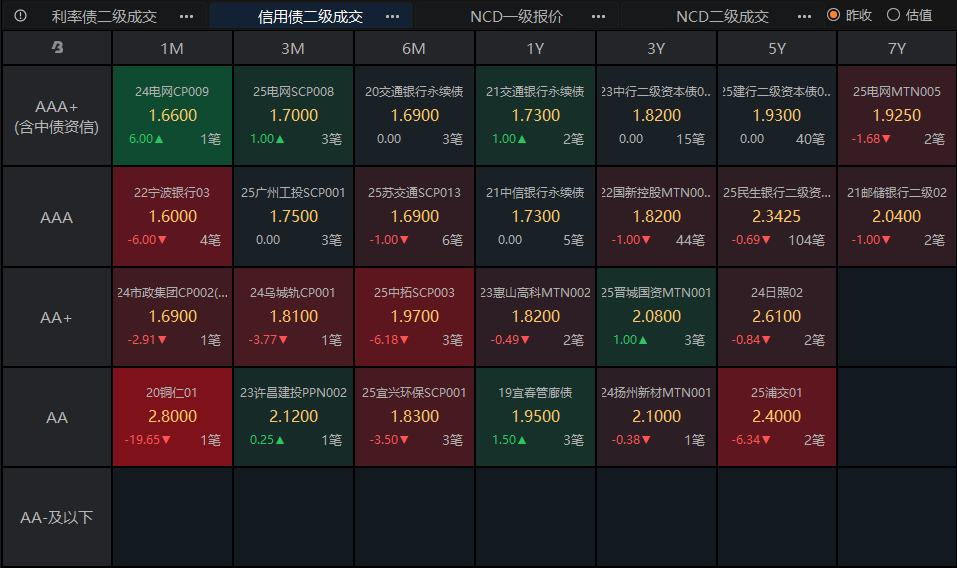Open the 20交通银行永续债 cell
957x568 pixels.
[x=414, y=116]
